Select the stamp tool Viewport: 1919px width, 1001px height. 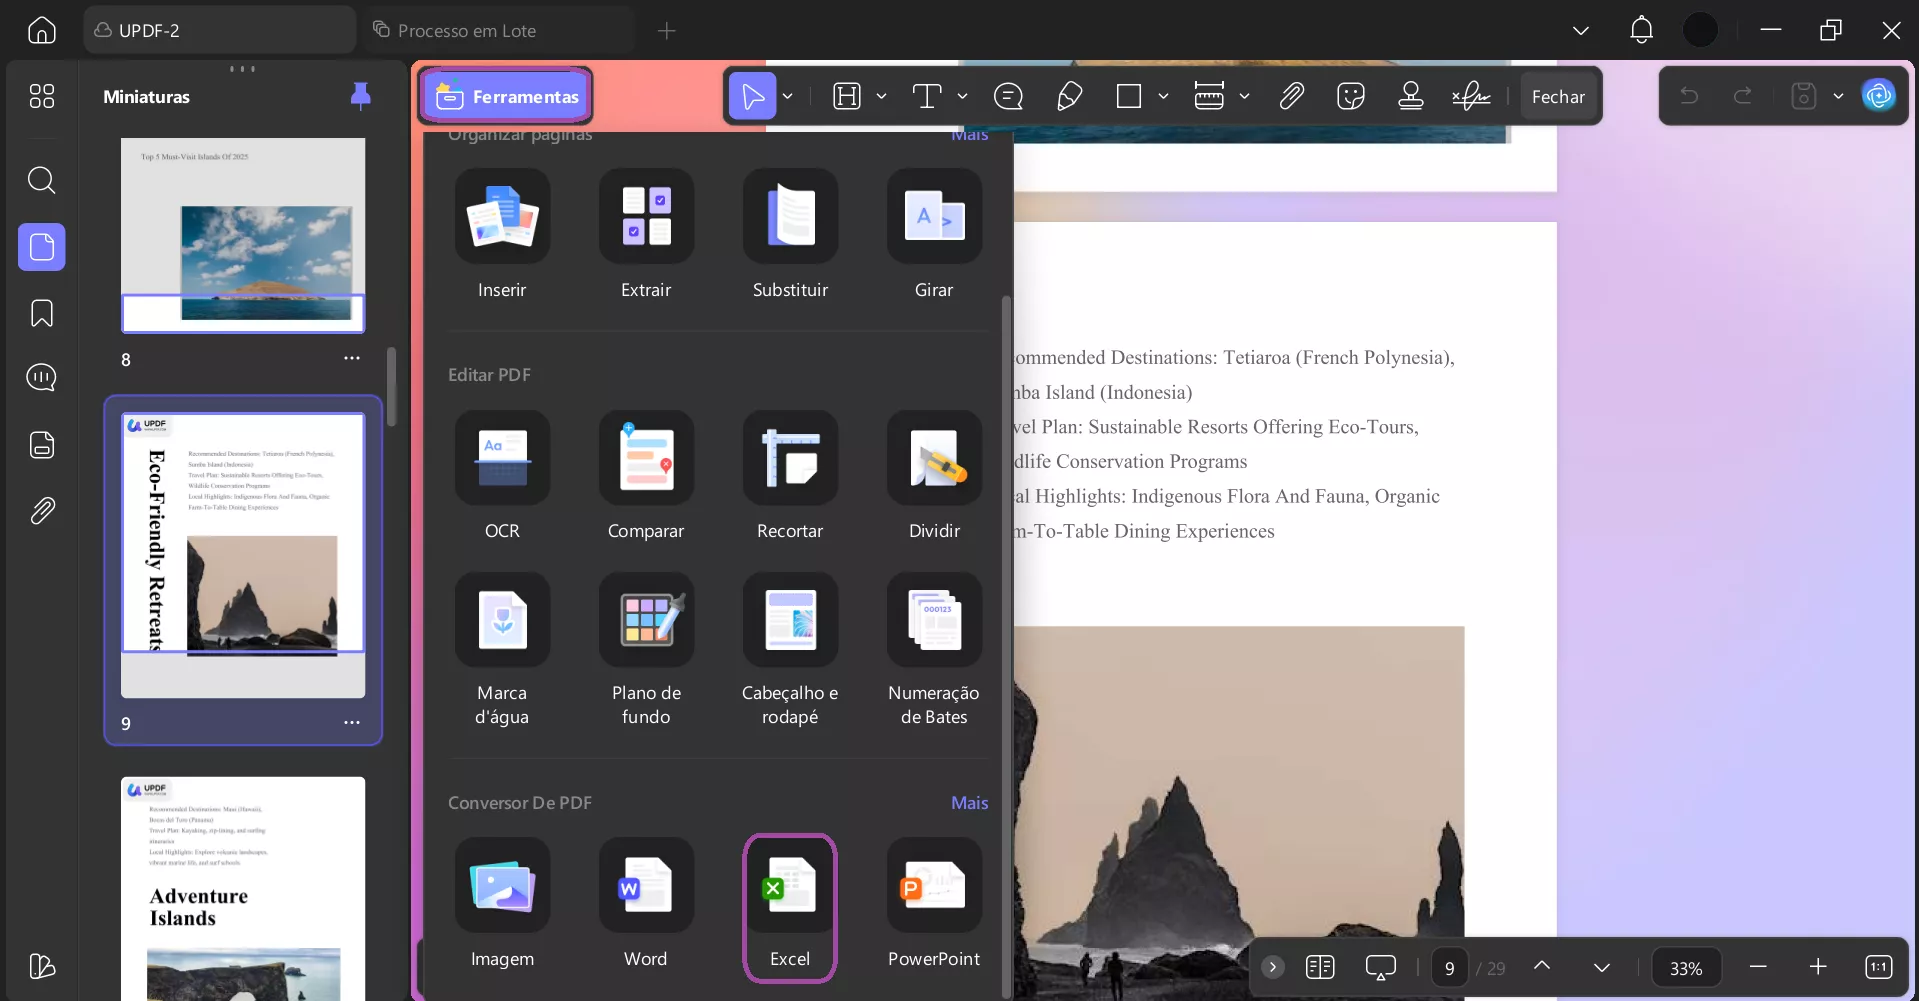1410,95
